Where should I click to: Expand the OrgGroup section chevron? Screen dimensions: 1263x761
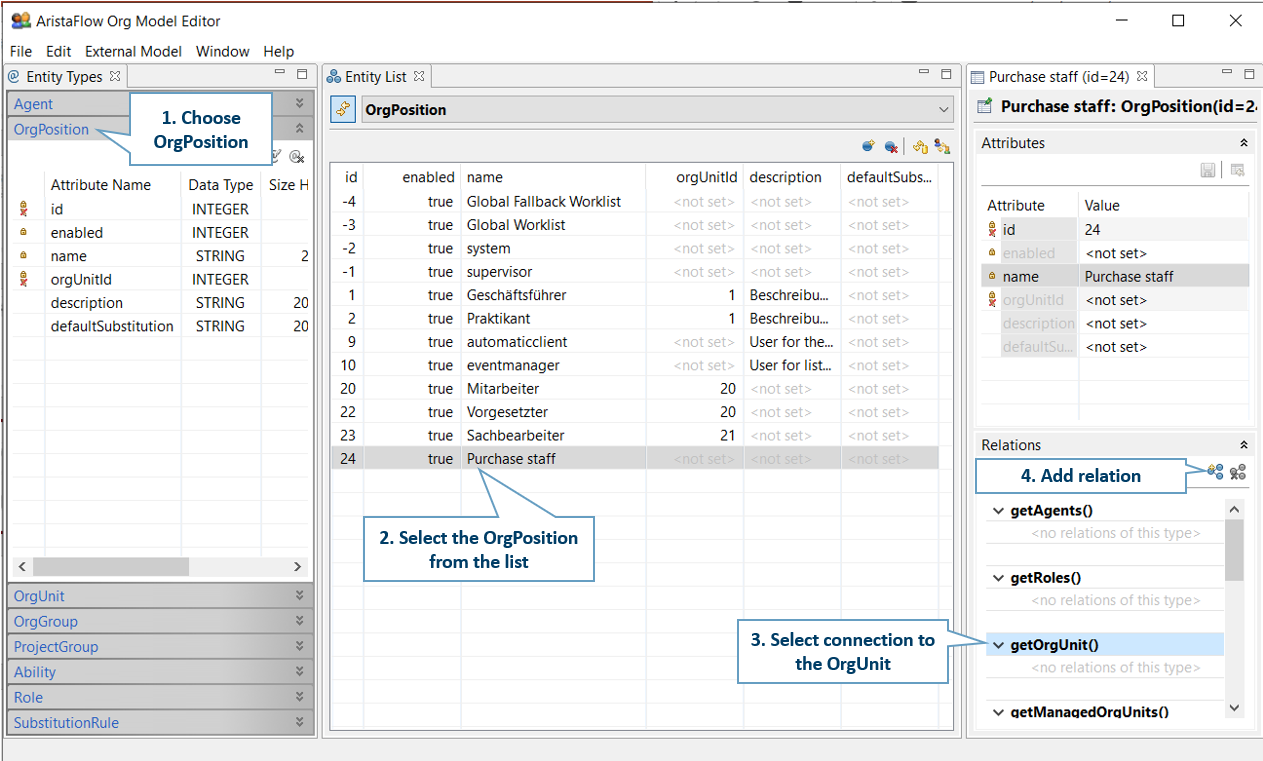(299, 621)
